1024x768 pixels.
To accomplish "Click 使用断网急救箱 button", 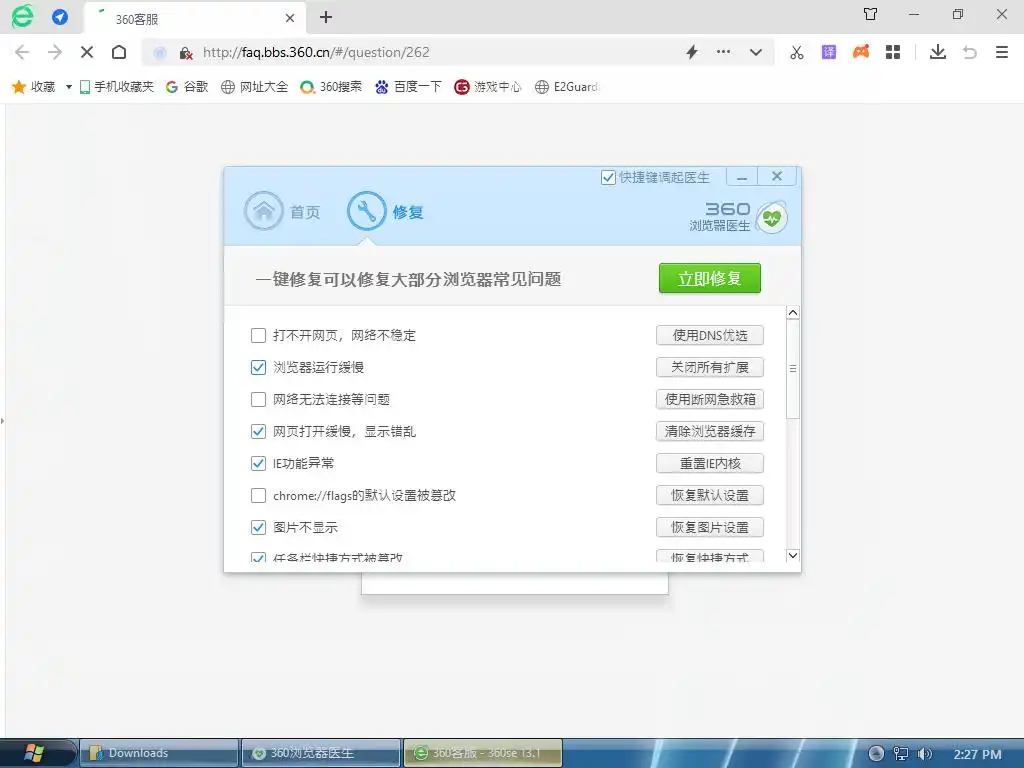I will point(710,400).
